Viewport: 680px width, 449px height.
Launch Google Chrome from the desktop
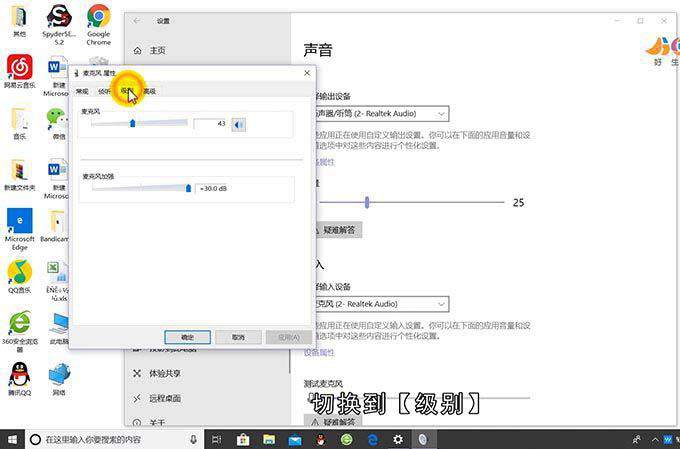98,25
